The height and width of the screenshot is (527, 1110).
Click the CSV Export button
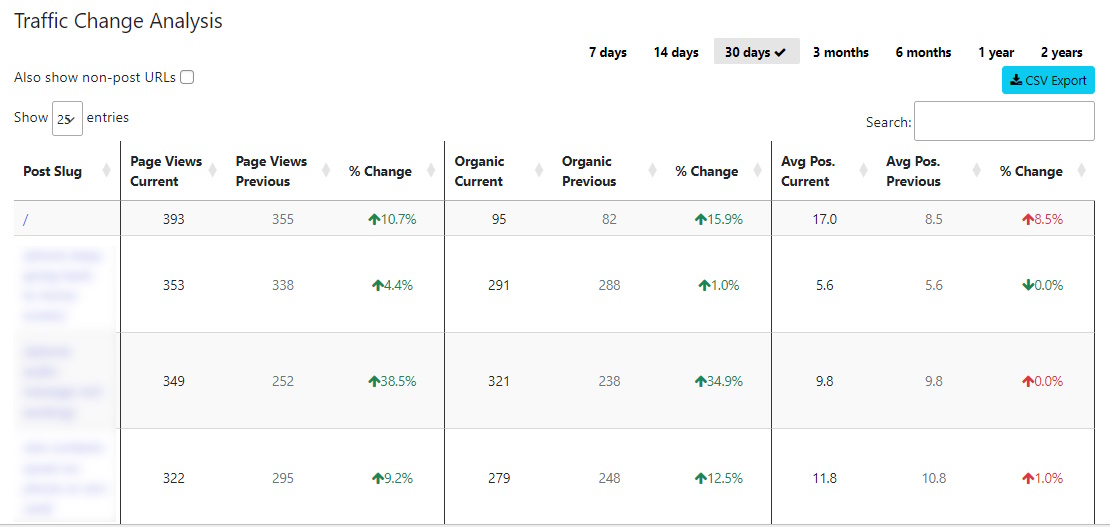coord(1048,80)
